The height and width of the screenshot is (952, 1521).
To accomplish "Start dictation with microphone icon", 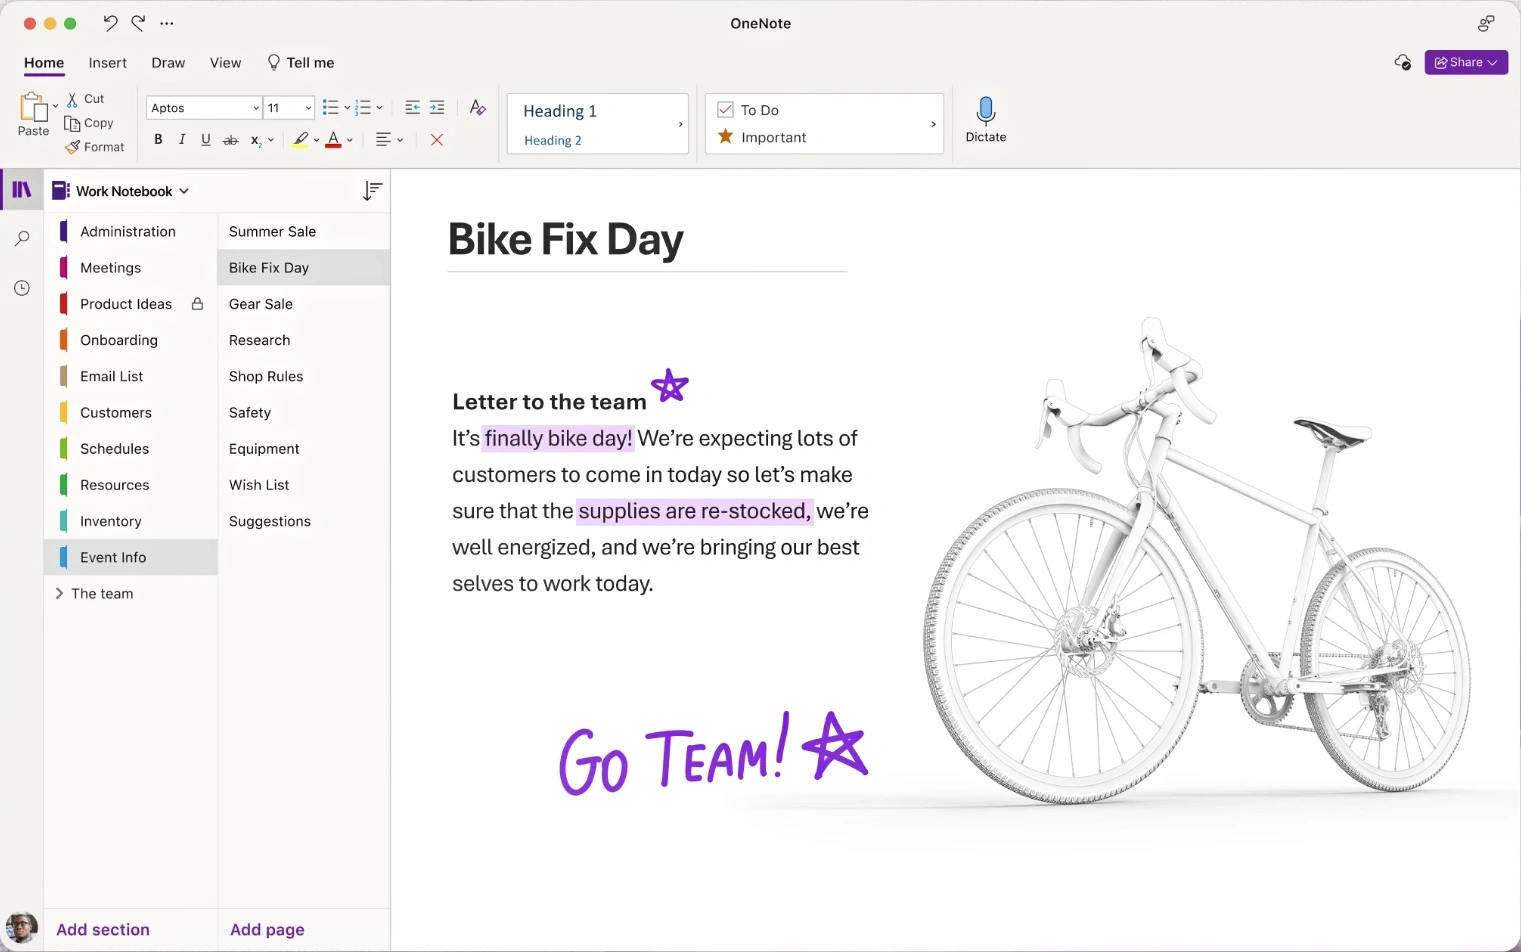I will point(986,110).
